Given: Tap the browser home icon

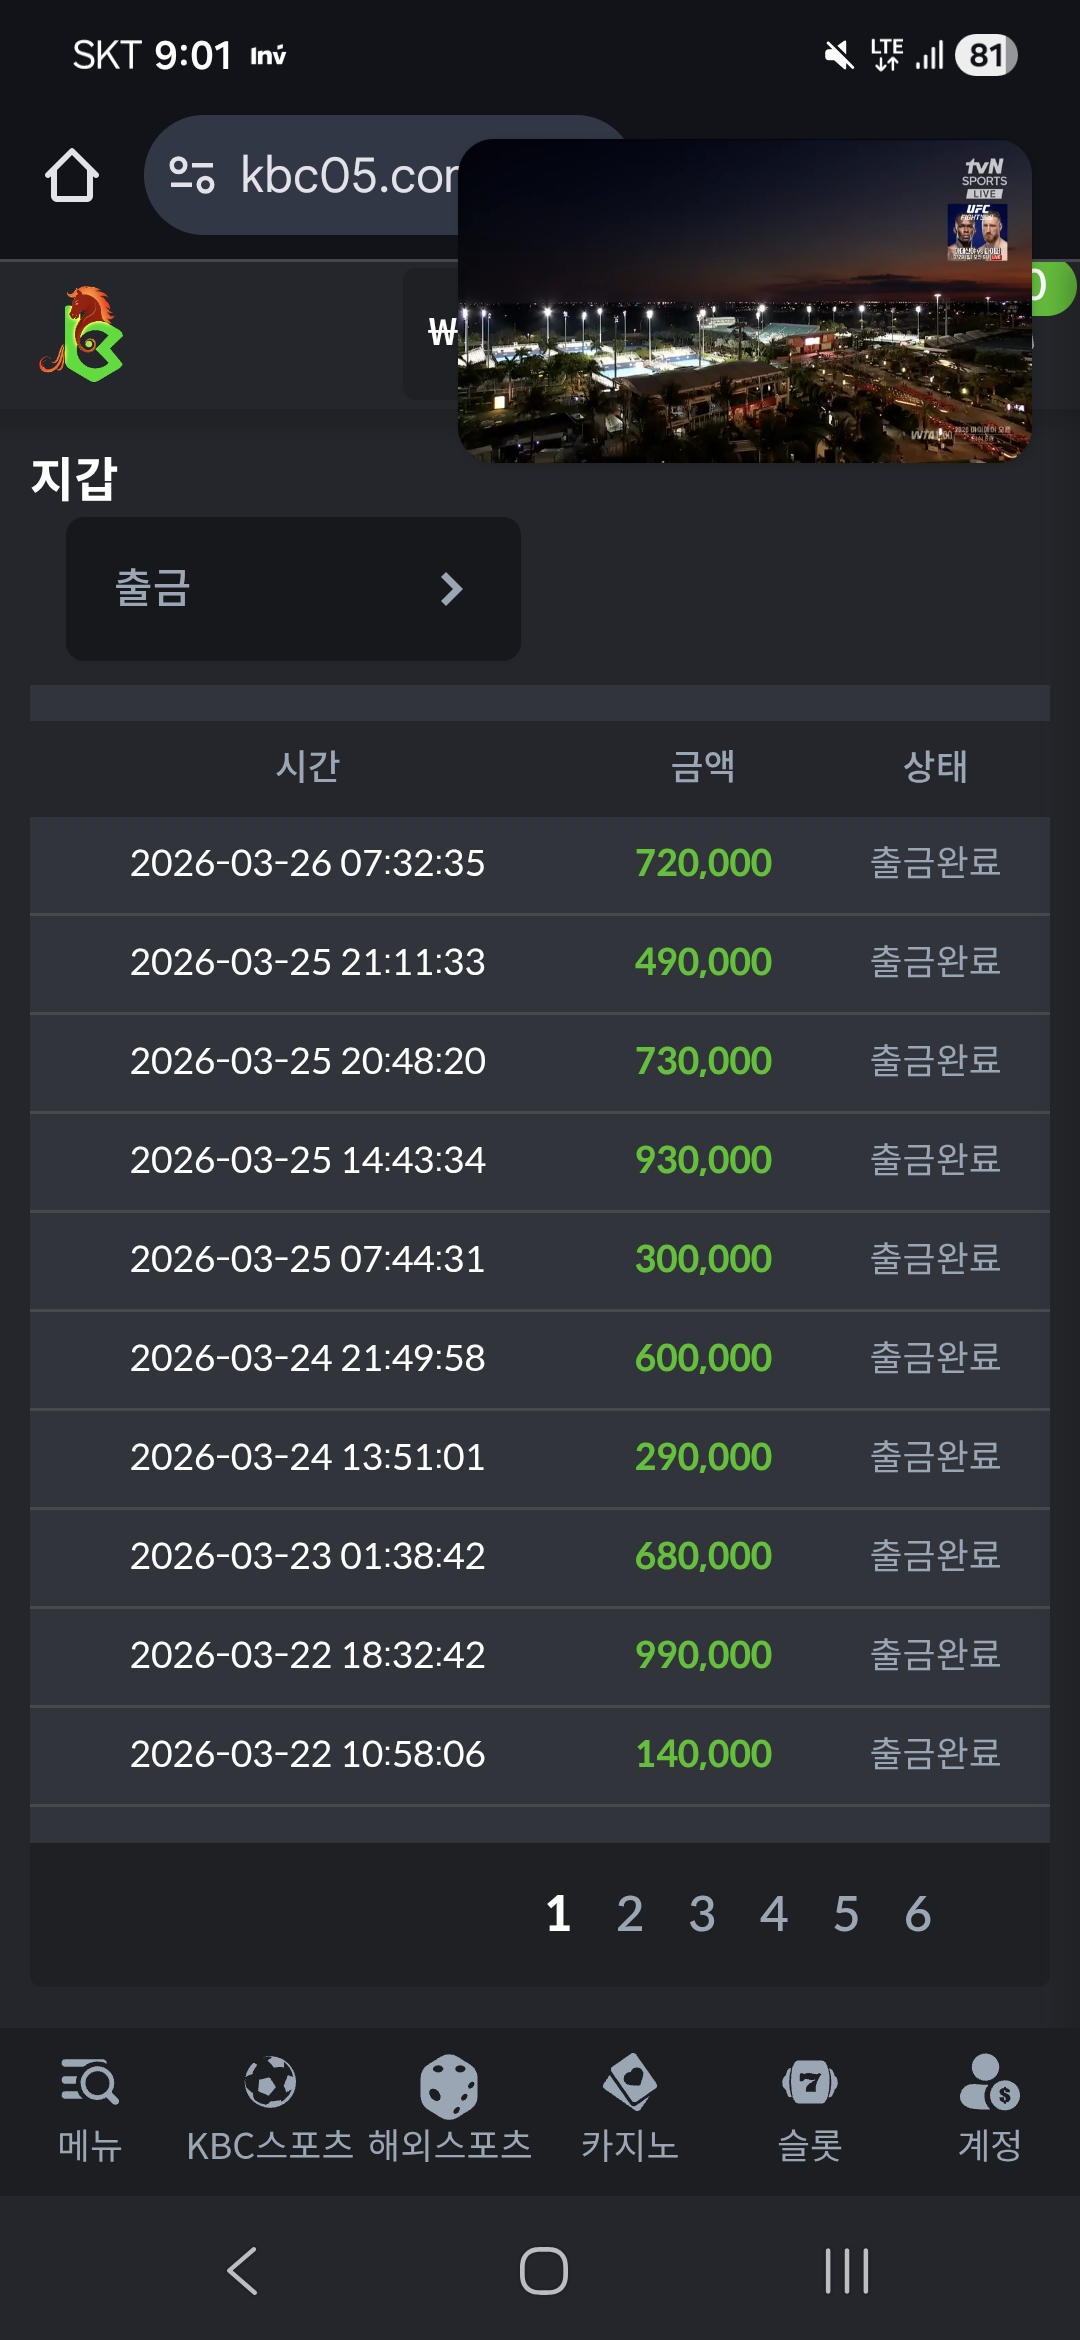Looking at the screenshot, I should (72, 176).
